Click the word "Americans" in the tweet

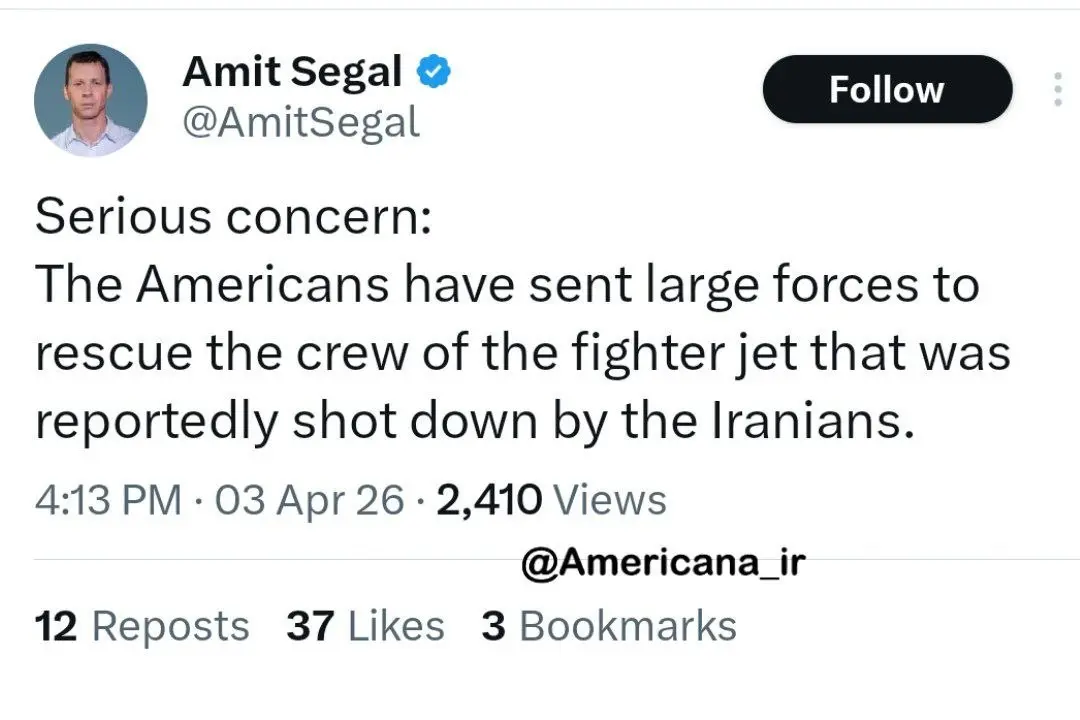tap(262, 285)
